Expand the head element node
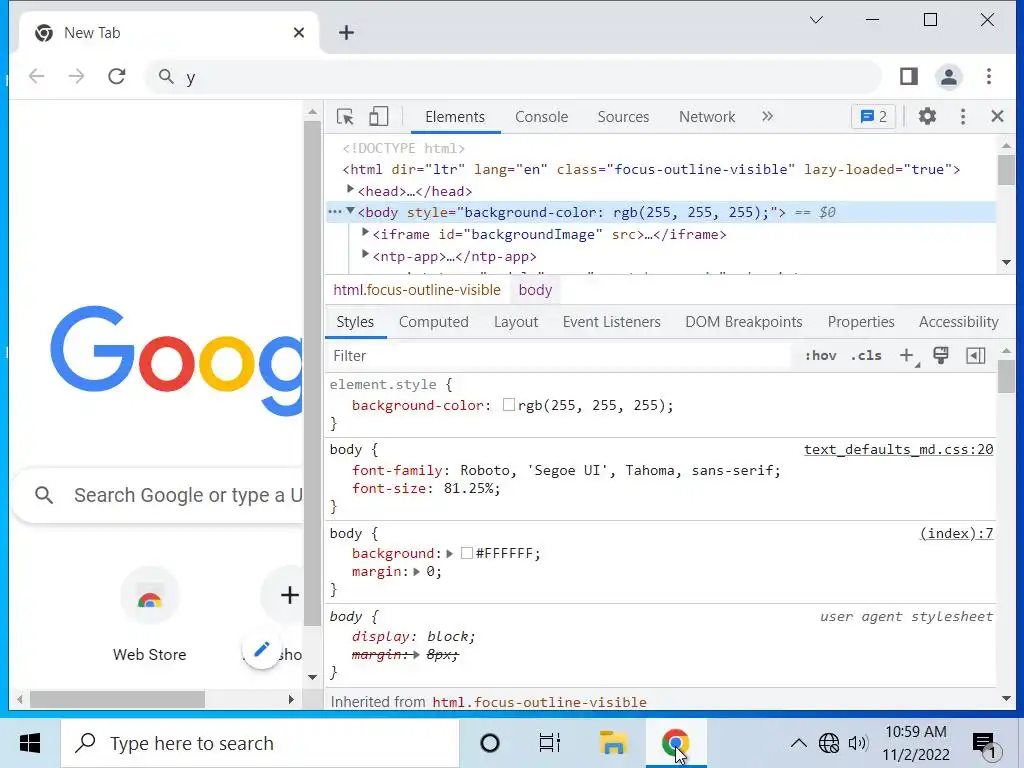Screen dimensions: 1024x768 (350, 189)
